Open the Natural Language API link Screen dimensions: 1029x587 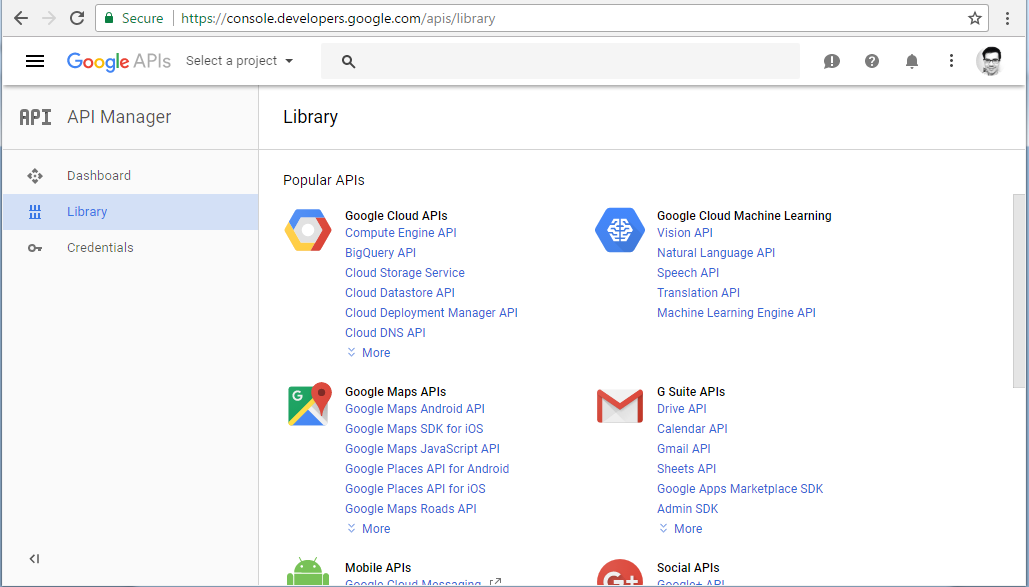716,253
